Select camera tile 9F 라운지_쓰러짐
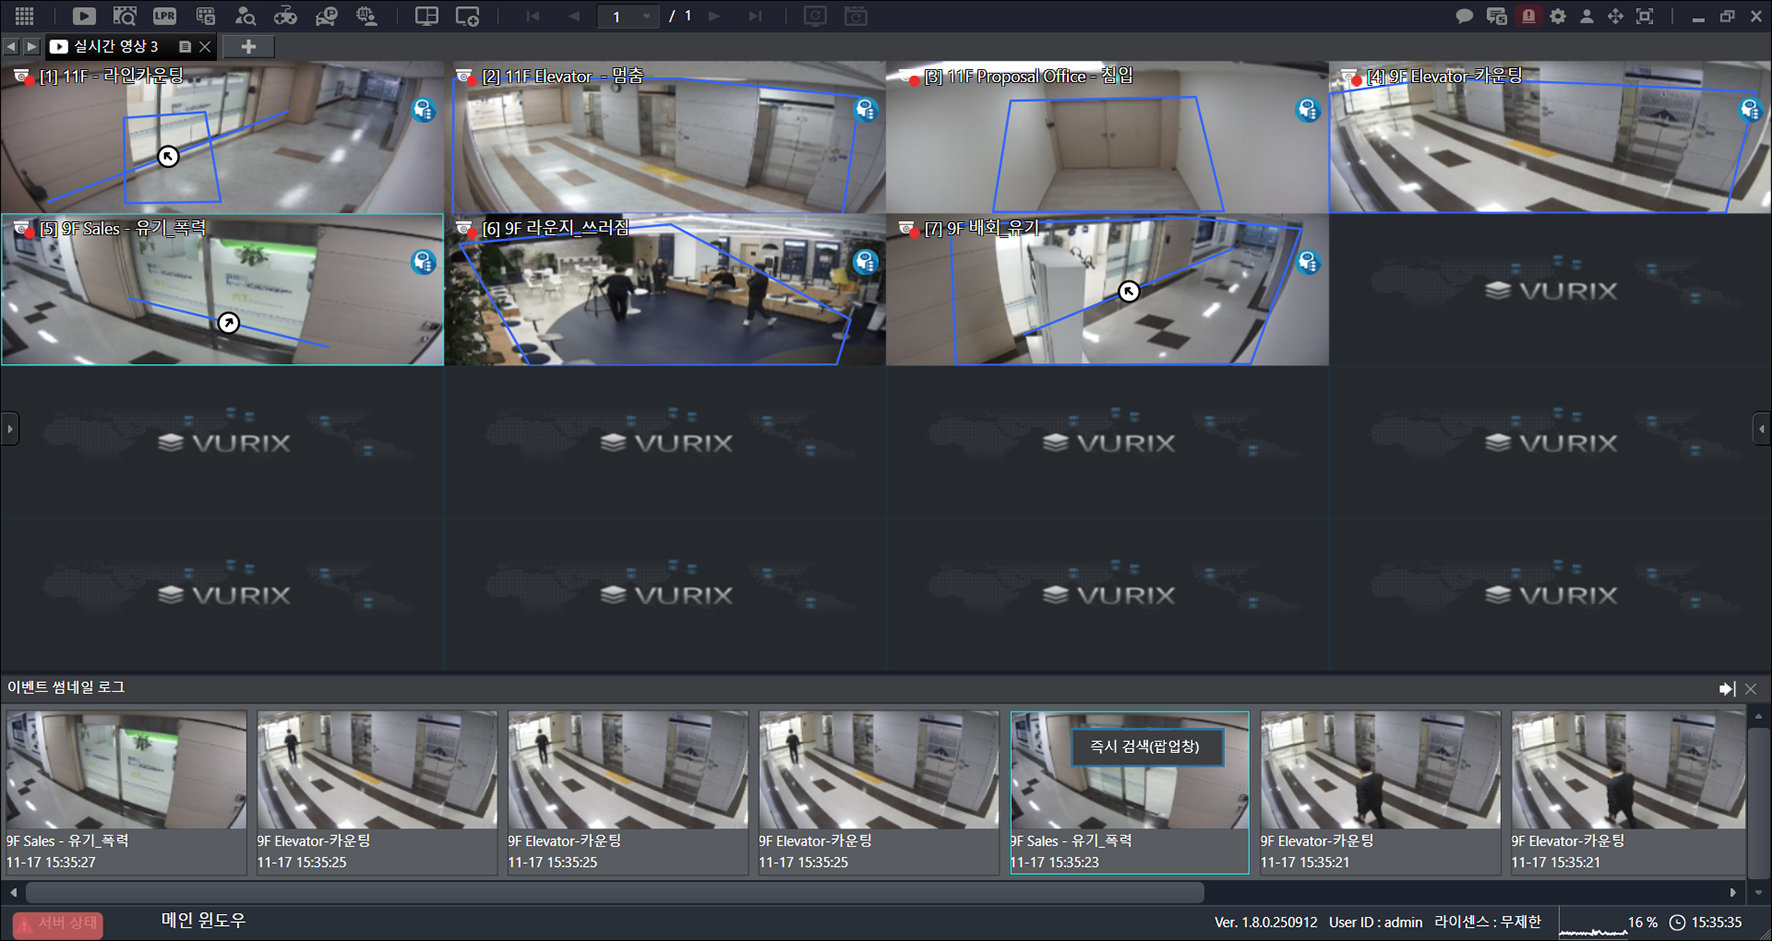 [x=665, y=290]
